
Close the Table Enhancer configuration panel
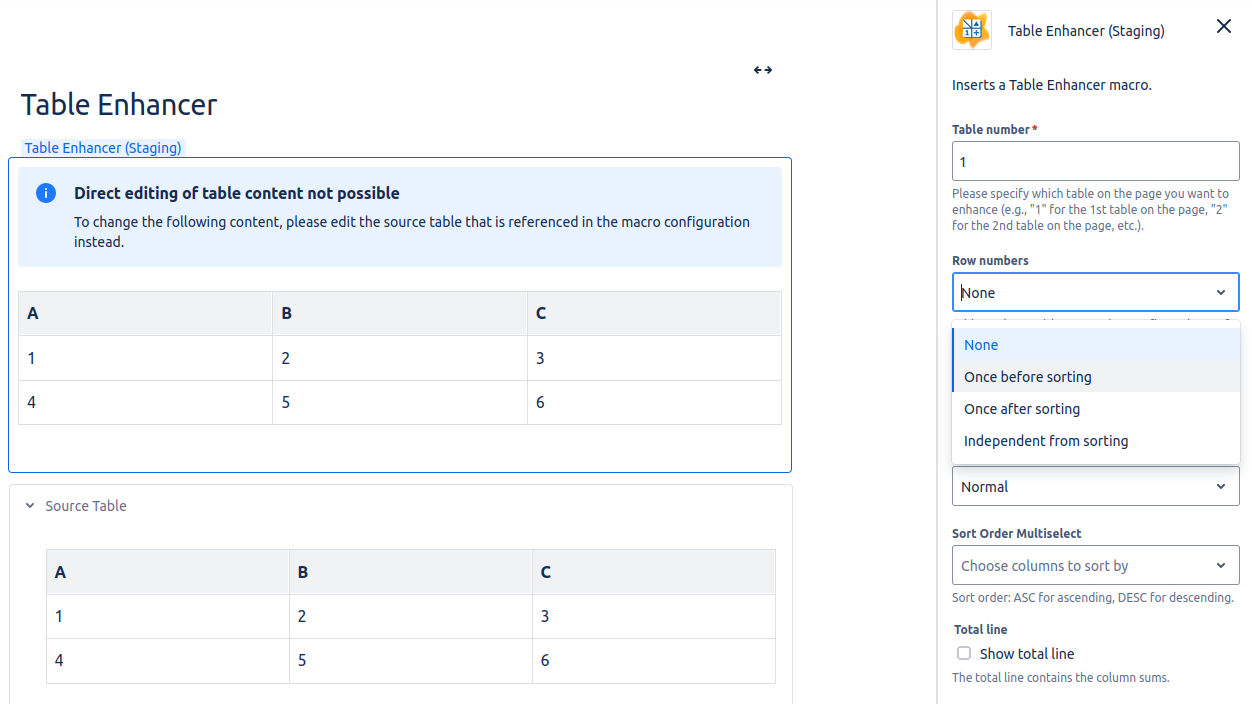pos(1223,27)
